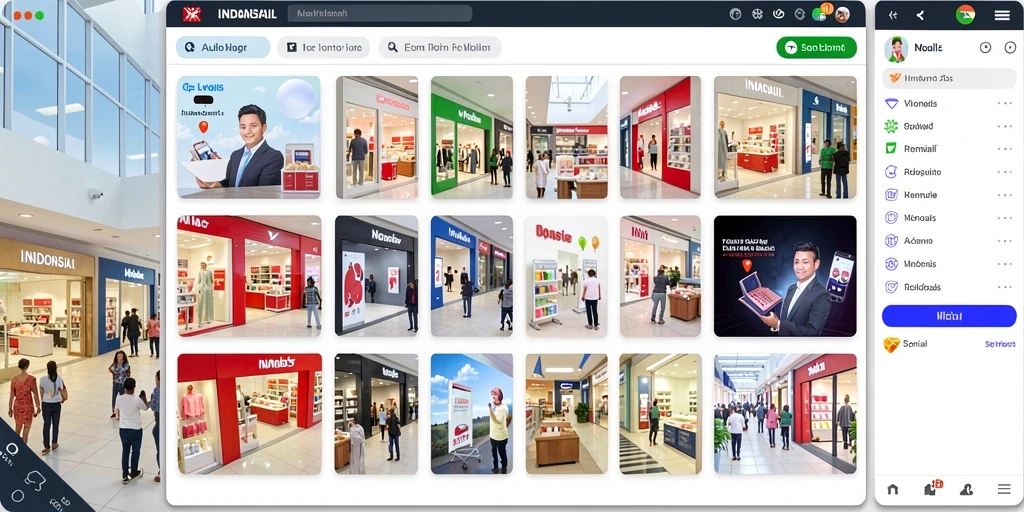Open the user avatar in the top bar
Screen dimensions: 1024x512
point(842,14)
